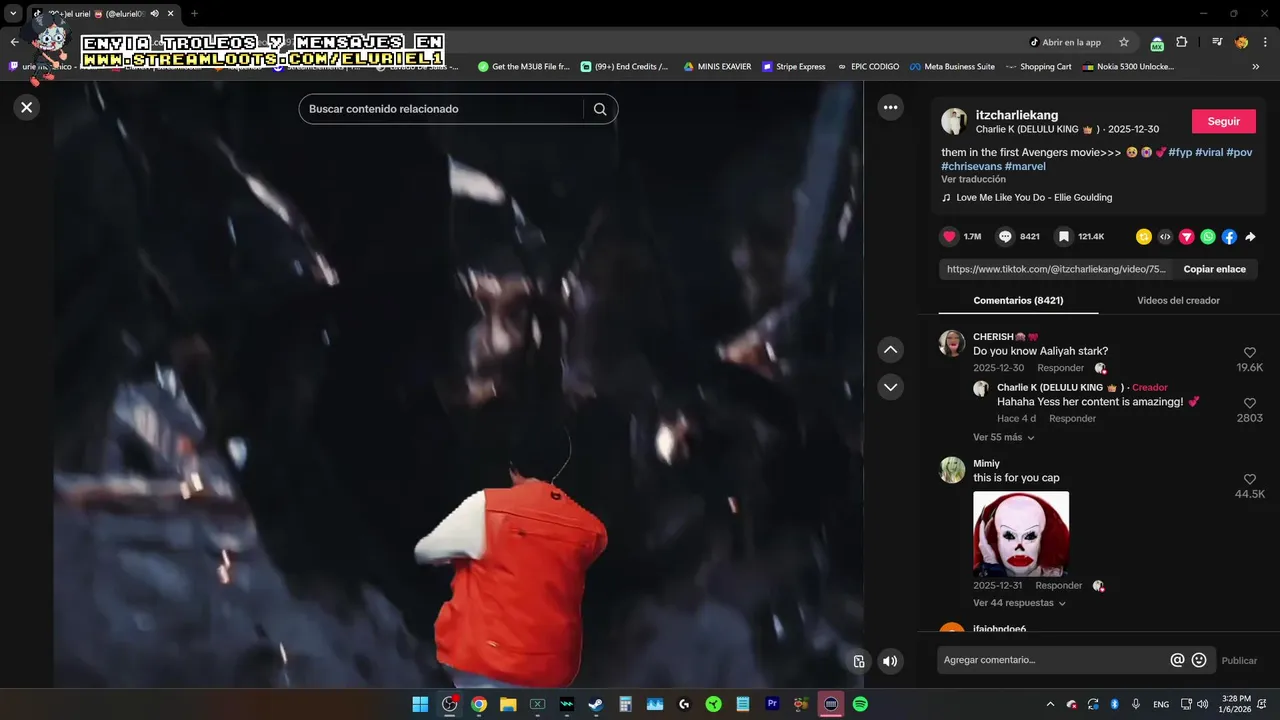Screen dimensions: 1280x720
Task: Open itzcharliekang profile username
Action: pyautogui.click(x=1017, y=115)
